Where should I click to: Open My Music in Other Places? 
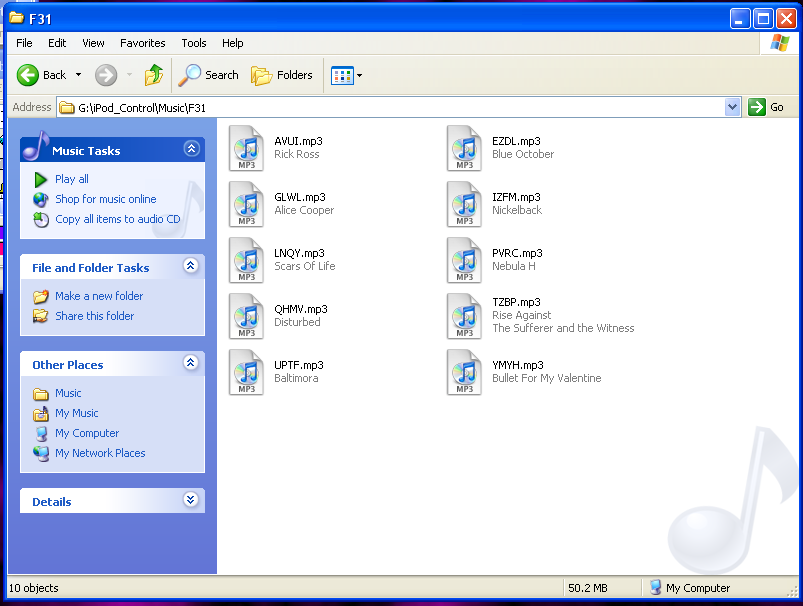(x=77, y=413)
